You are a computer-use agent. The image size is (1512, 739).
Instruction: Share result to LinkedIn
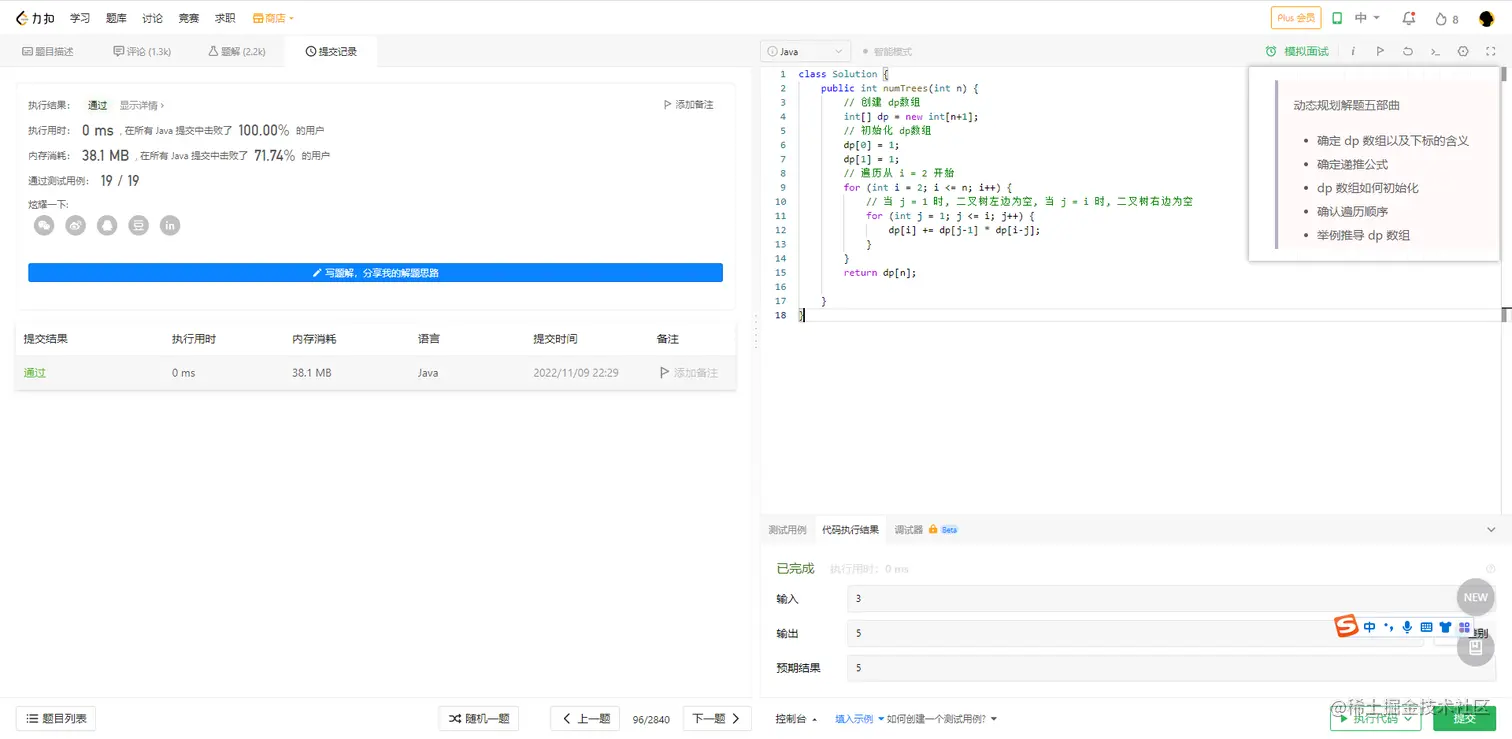click(x=170, y=226)
